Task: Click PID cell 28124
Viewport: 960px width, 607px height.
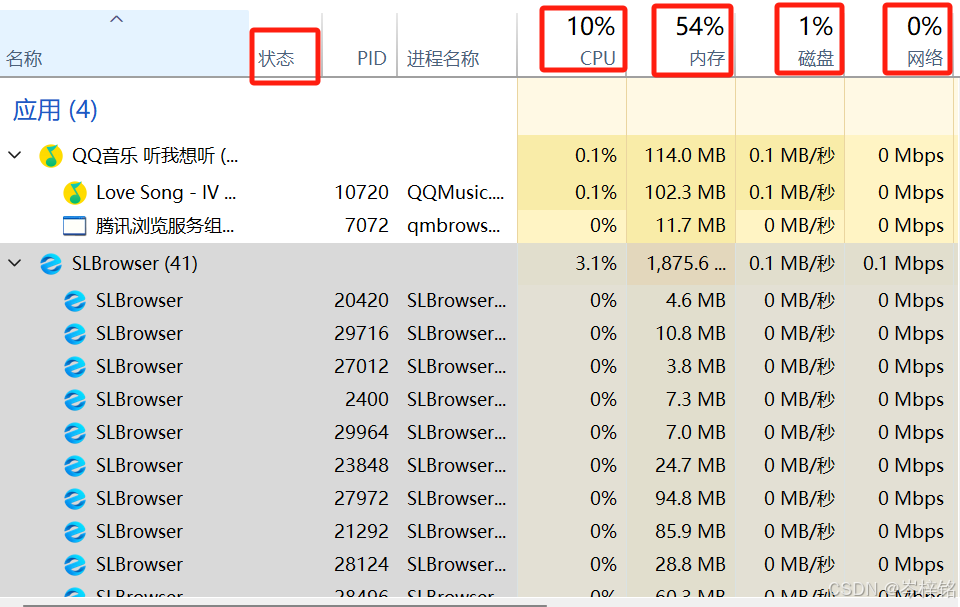Action: [361, 565]
